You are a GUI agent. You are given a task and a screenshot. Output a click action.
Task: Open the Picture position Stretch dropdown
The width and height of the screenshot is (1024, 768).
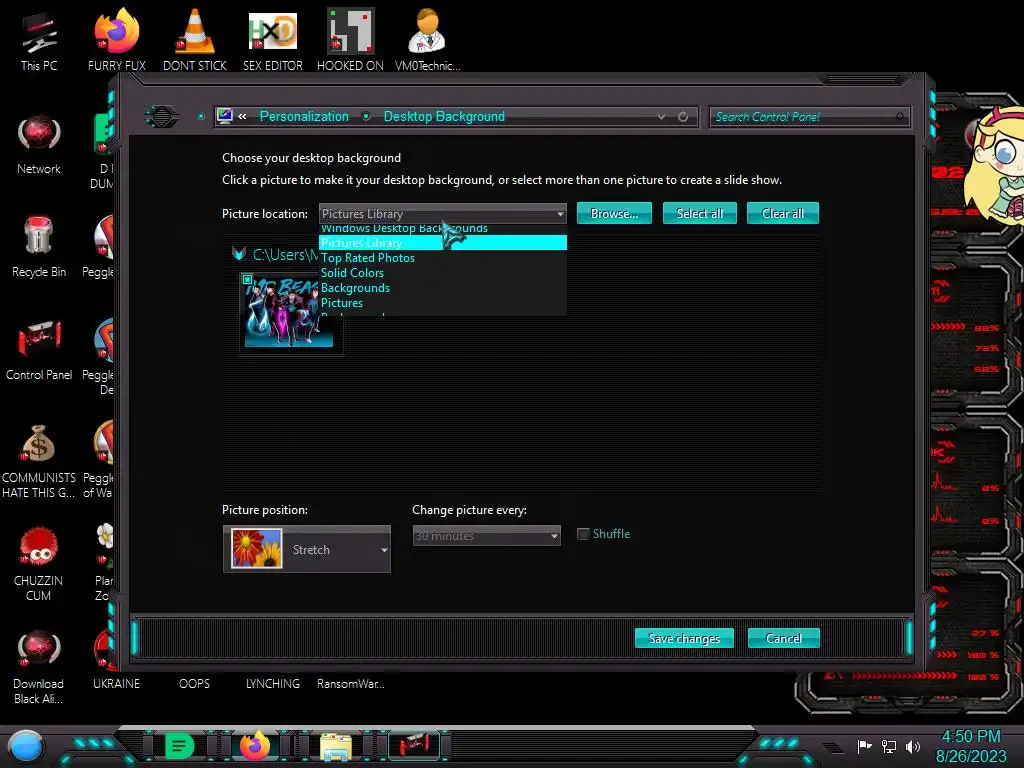point(307,549)
